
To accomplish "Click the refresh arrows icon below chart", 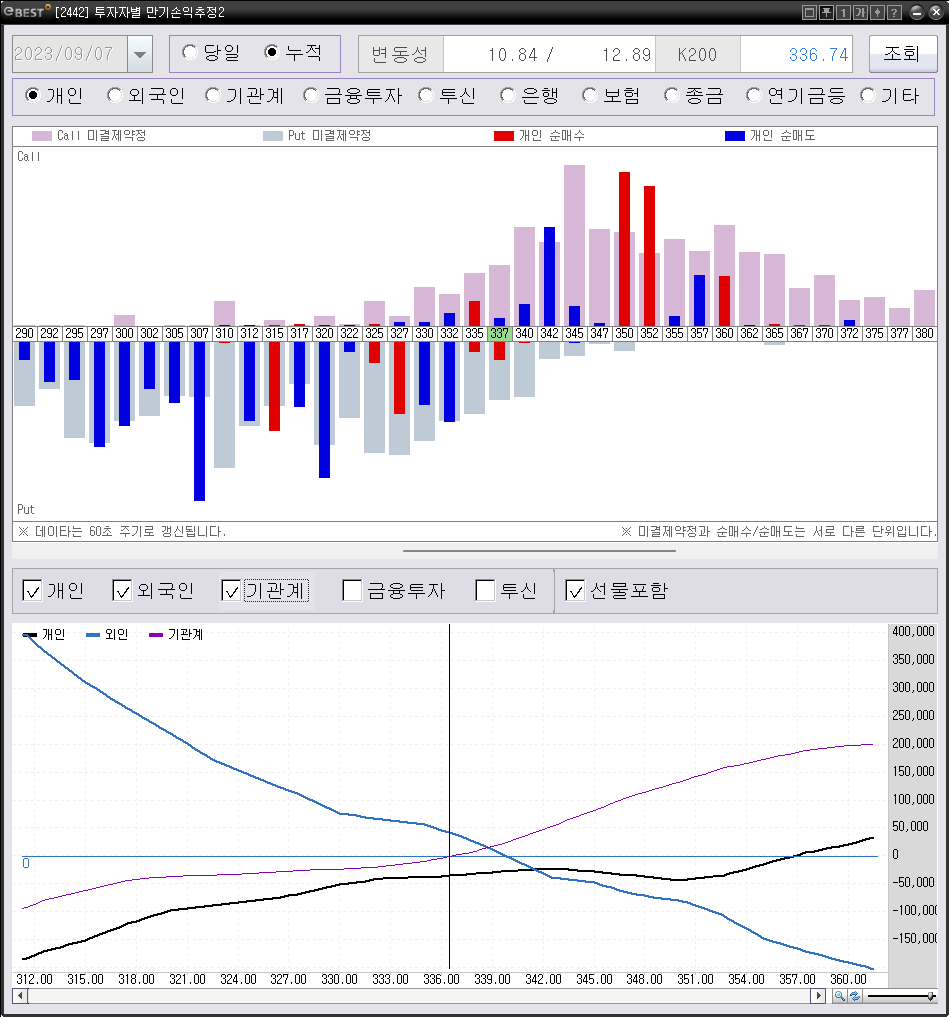I will [854, 996].
